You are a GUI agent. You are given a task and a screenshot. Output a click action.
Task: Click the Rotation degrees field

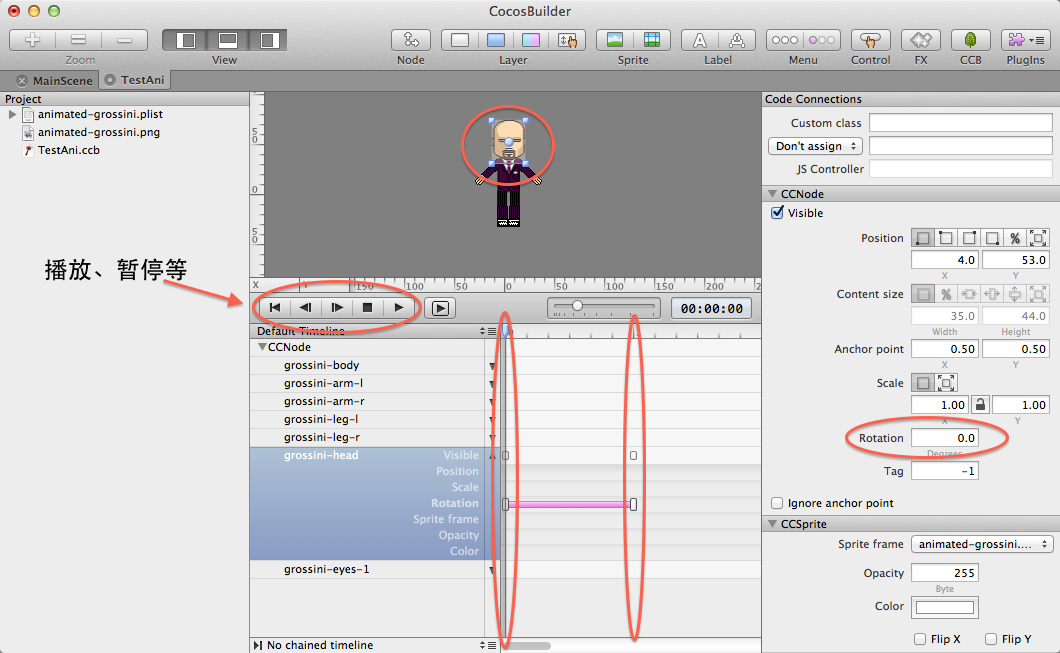(944, 438)
